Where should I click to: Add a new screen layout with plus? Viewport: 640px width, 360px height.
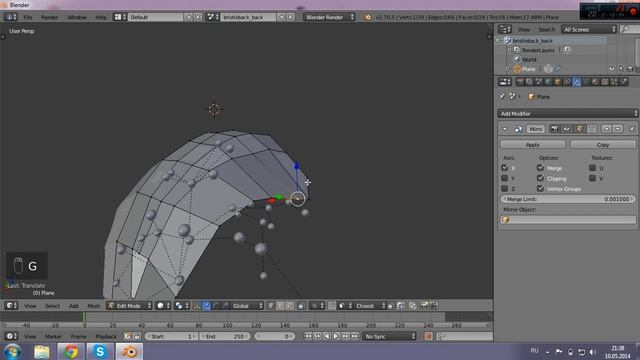pos(189,17)
